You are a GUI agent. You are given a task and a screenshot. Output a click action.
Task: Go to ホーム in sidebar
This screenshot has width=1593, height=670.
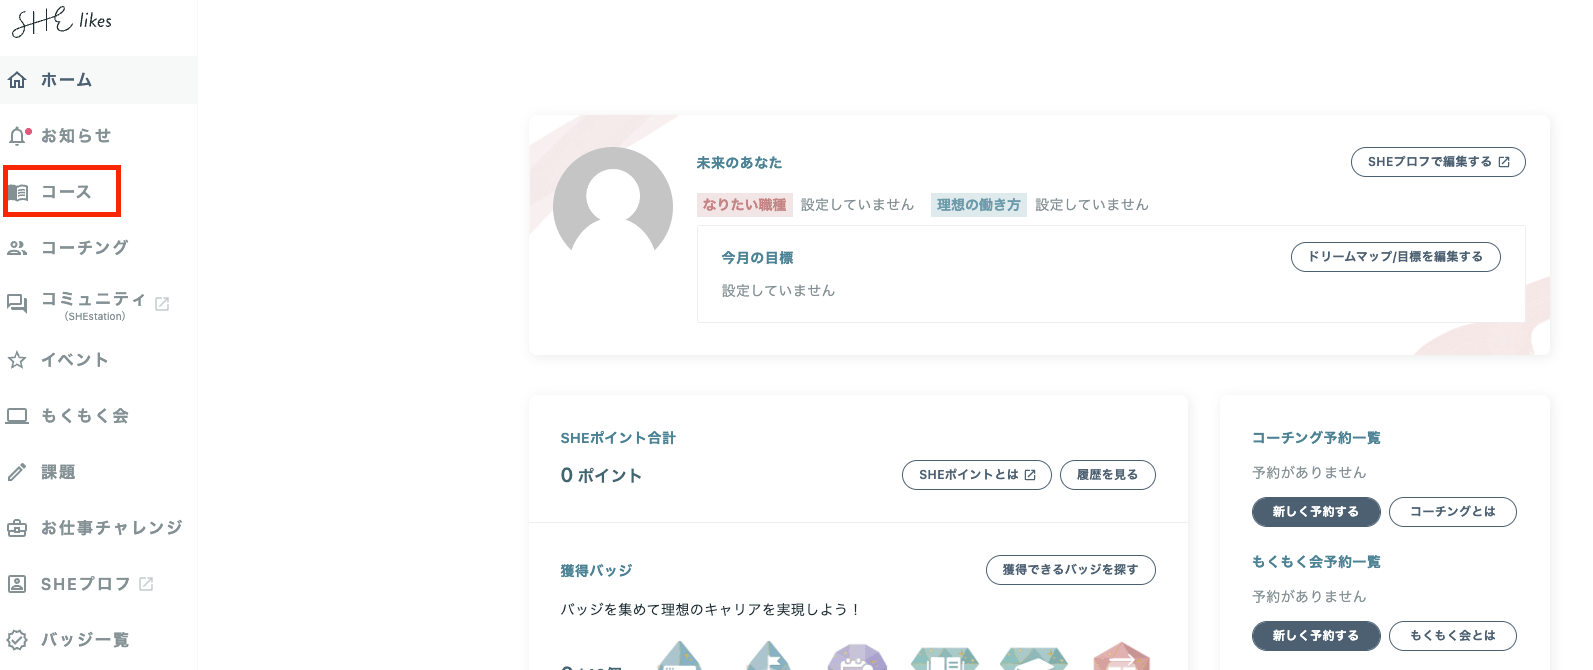pos(66,80)
